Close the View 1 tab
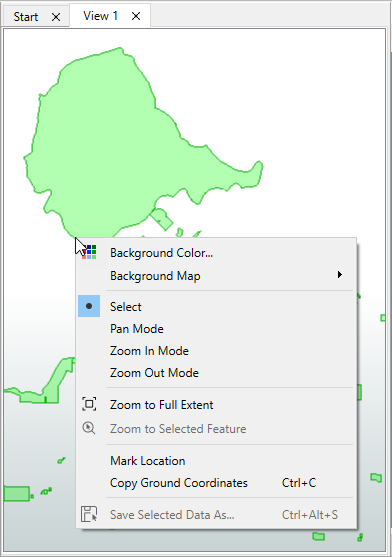Viewport: 392px width, 557px height. [136, 16]
